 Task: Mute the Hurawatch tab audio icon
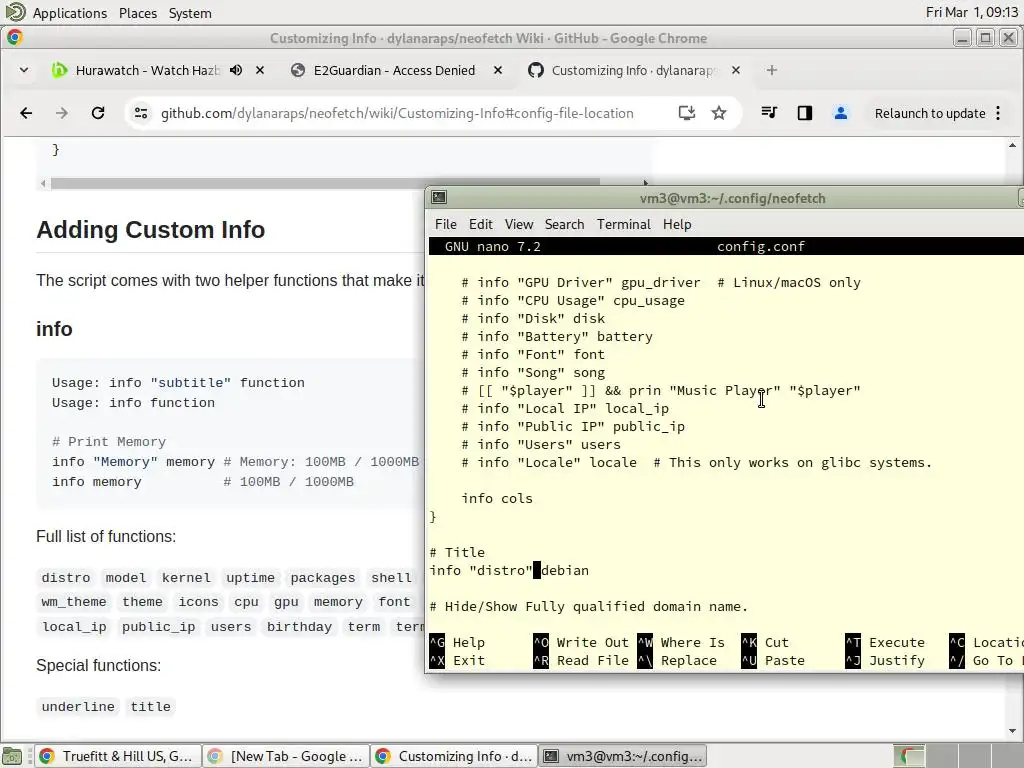[236, 70]
